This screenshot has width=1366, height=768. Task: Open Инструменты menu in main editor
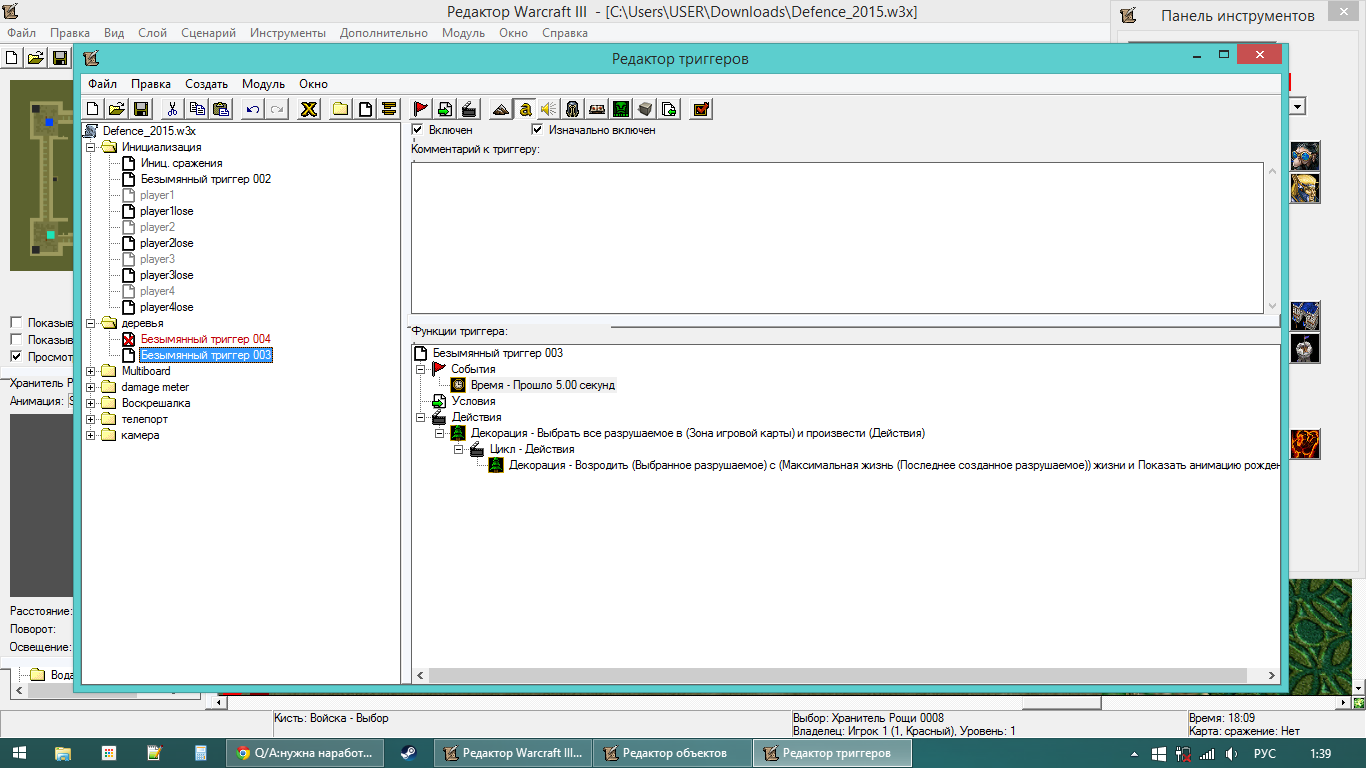click(x=288, y=33)
